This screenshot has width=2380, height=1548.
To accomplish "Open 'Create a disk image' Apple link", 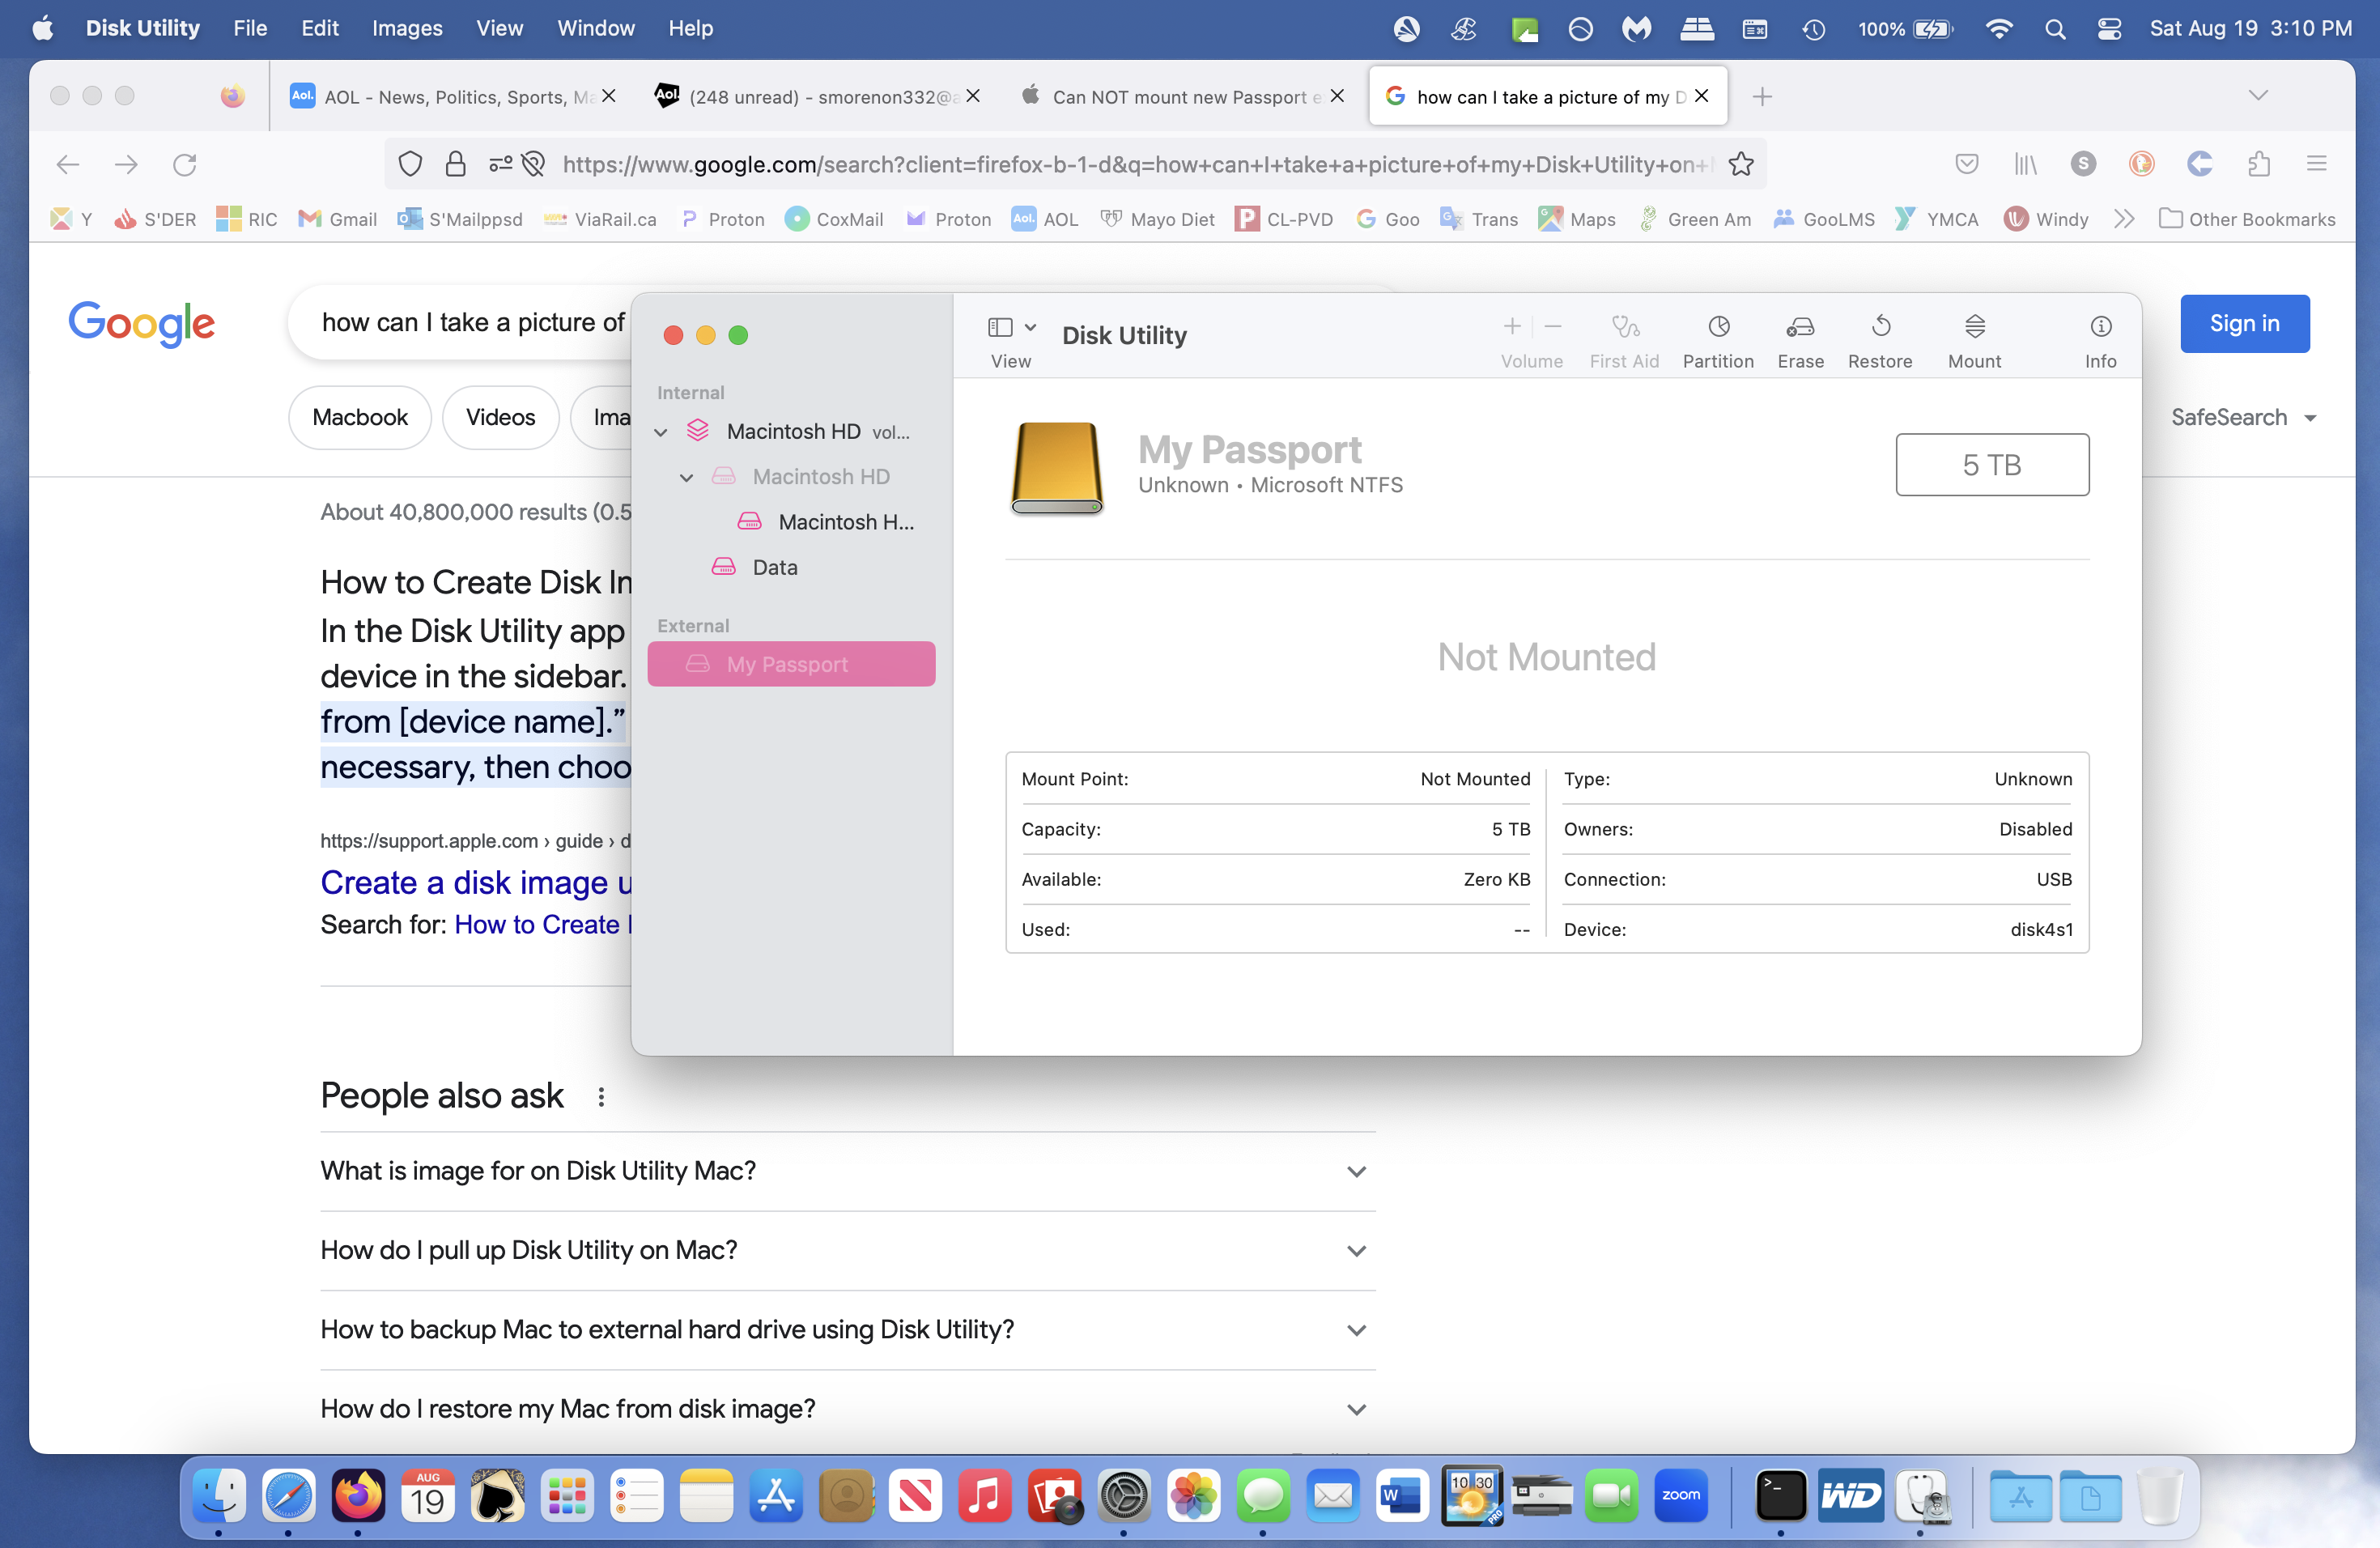I will (476, 882).
